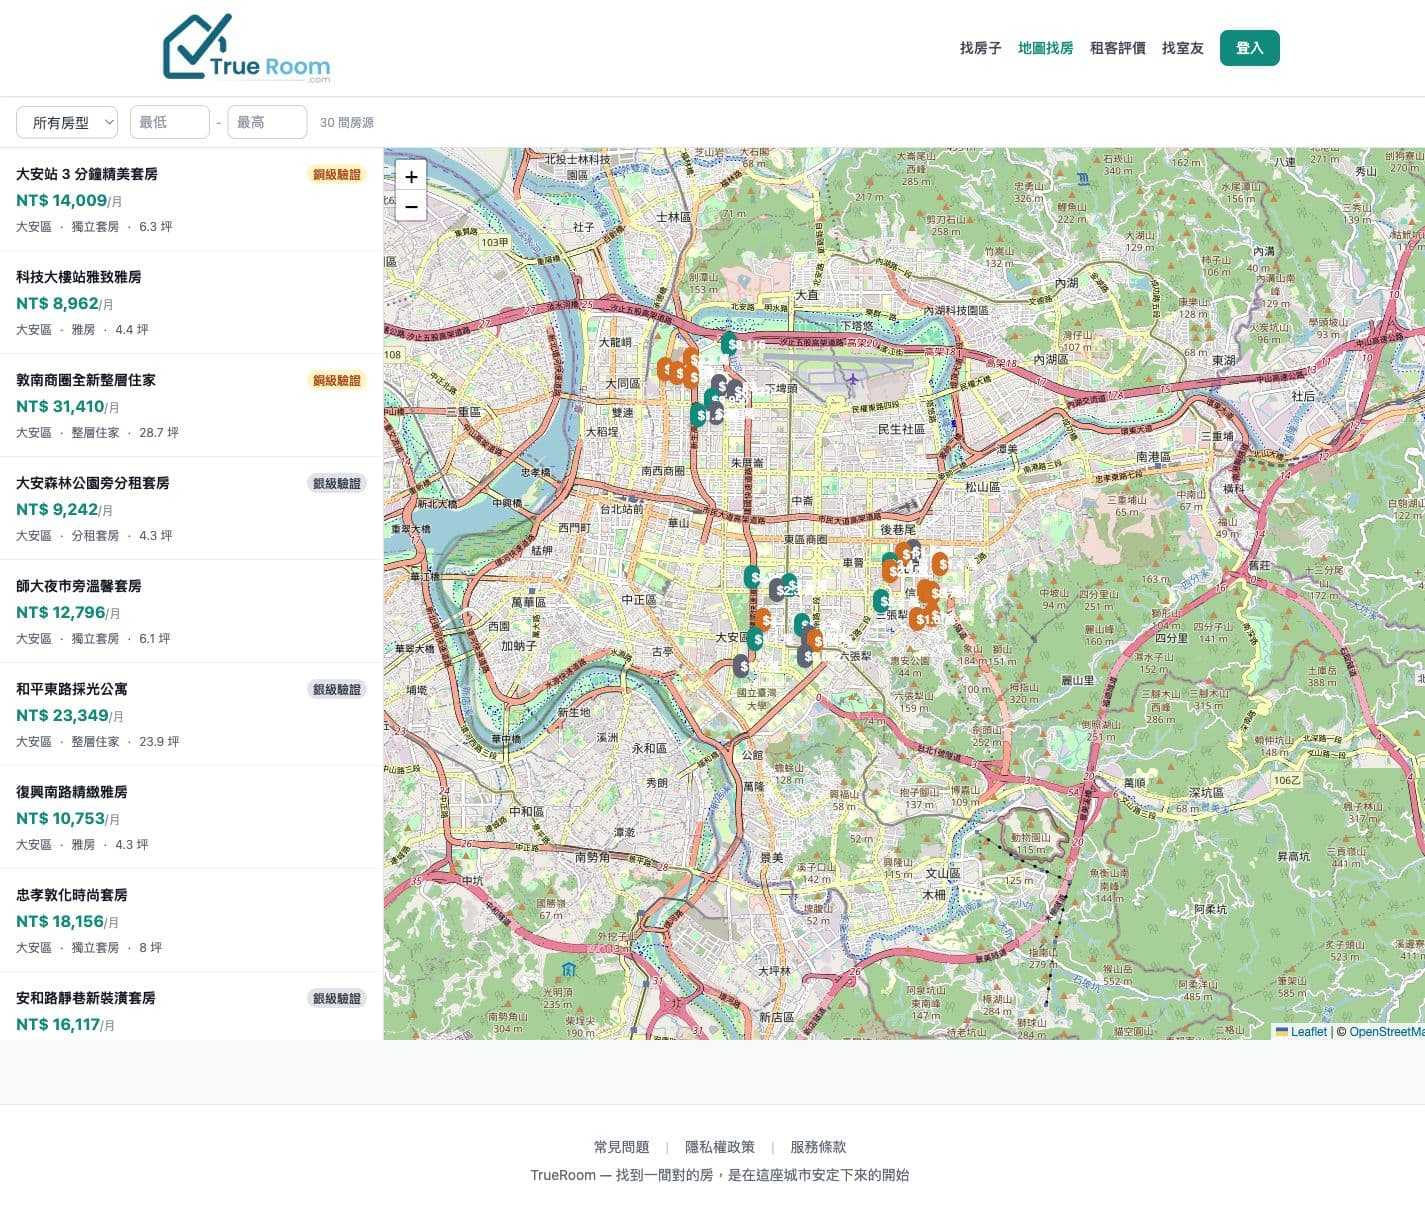This screenshot has height=1217, width=1425.
Task: Go to the 找房子 nav item
Action: (x=980, y=48)
